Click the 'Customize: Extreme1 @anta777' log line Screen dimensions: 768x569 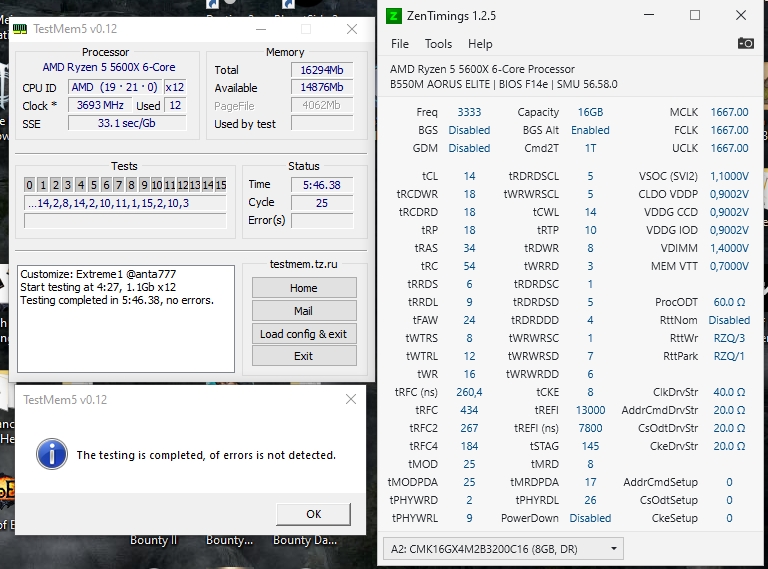click(98, 274)
